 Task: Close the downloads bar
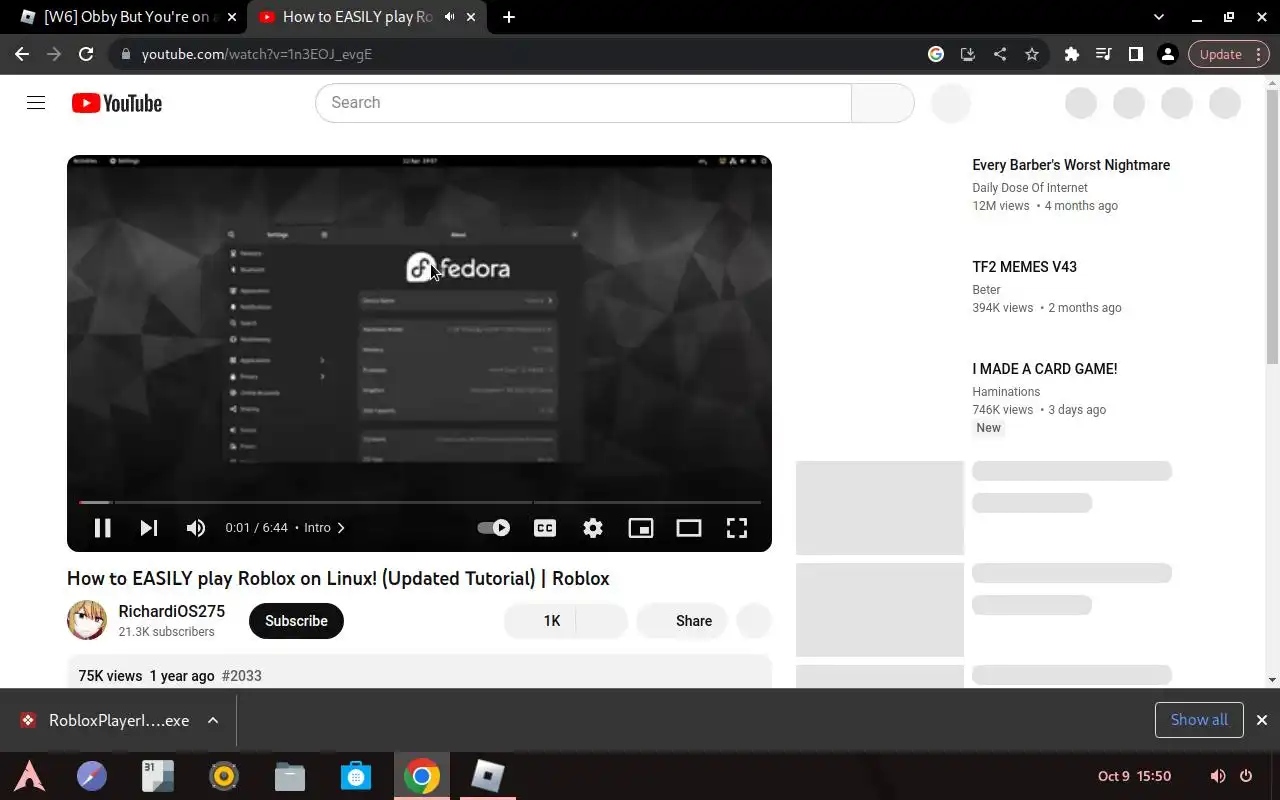coord(1262,720)
